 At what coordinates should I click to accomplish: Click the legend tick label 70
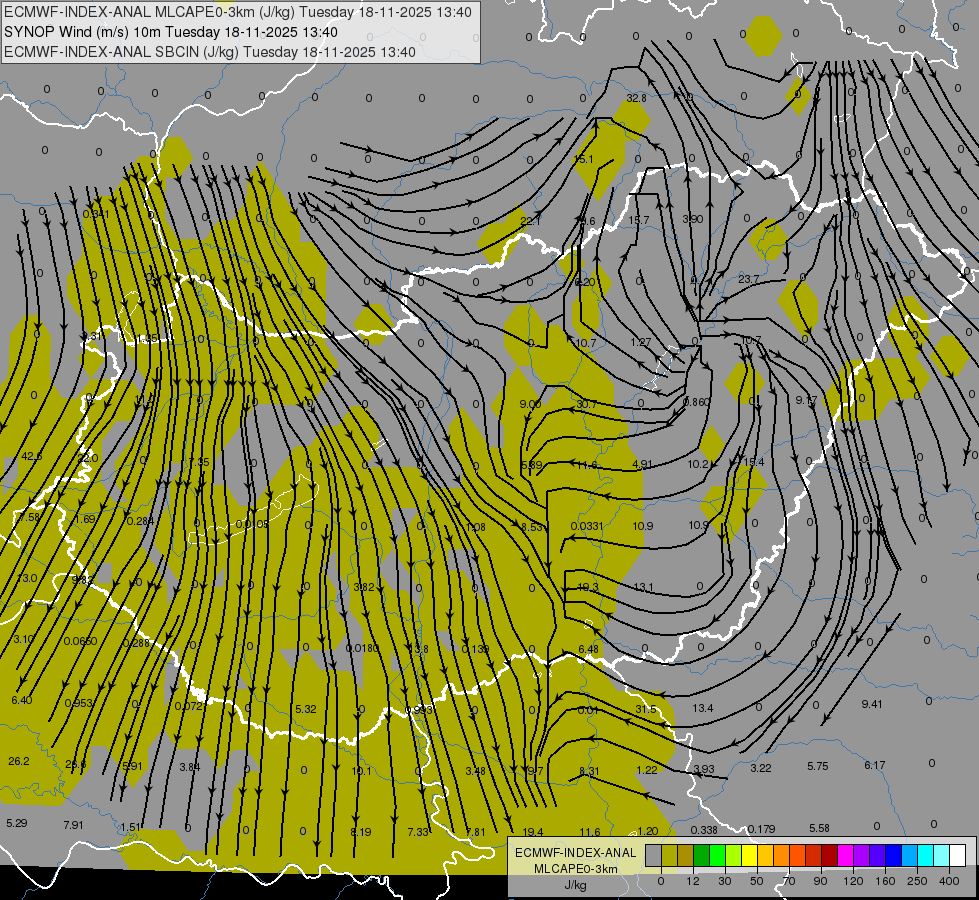(x=789, y=881)
